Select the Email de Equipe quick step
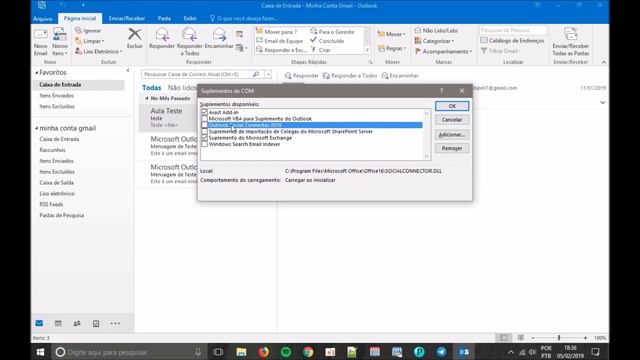640x360 pixels. (280, 41)
